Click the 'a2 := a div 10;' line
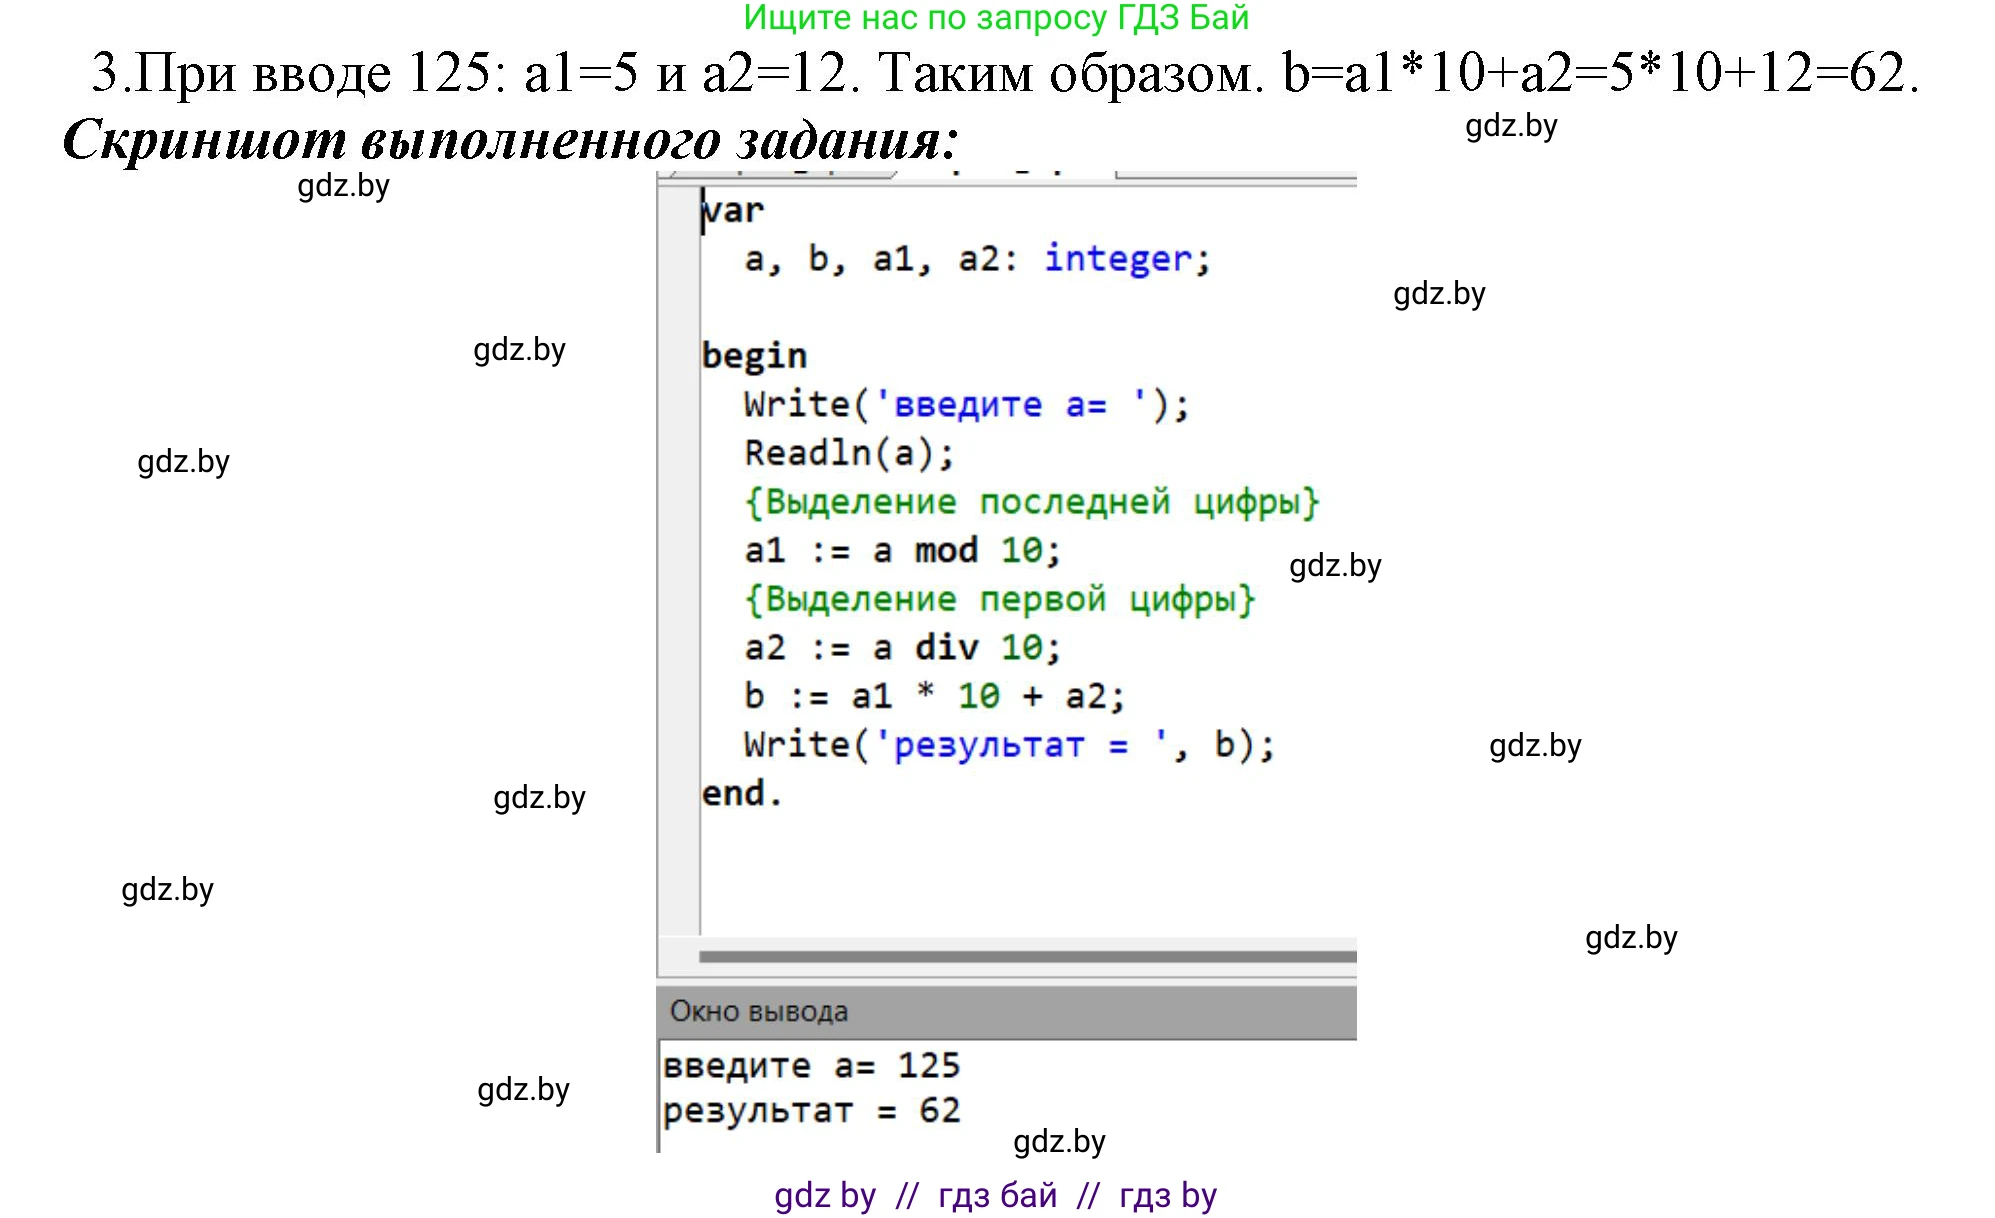 pyautogui.click(x=901, y=647)
